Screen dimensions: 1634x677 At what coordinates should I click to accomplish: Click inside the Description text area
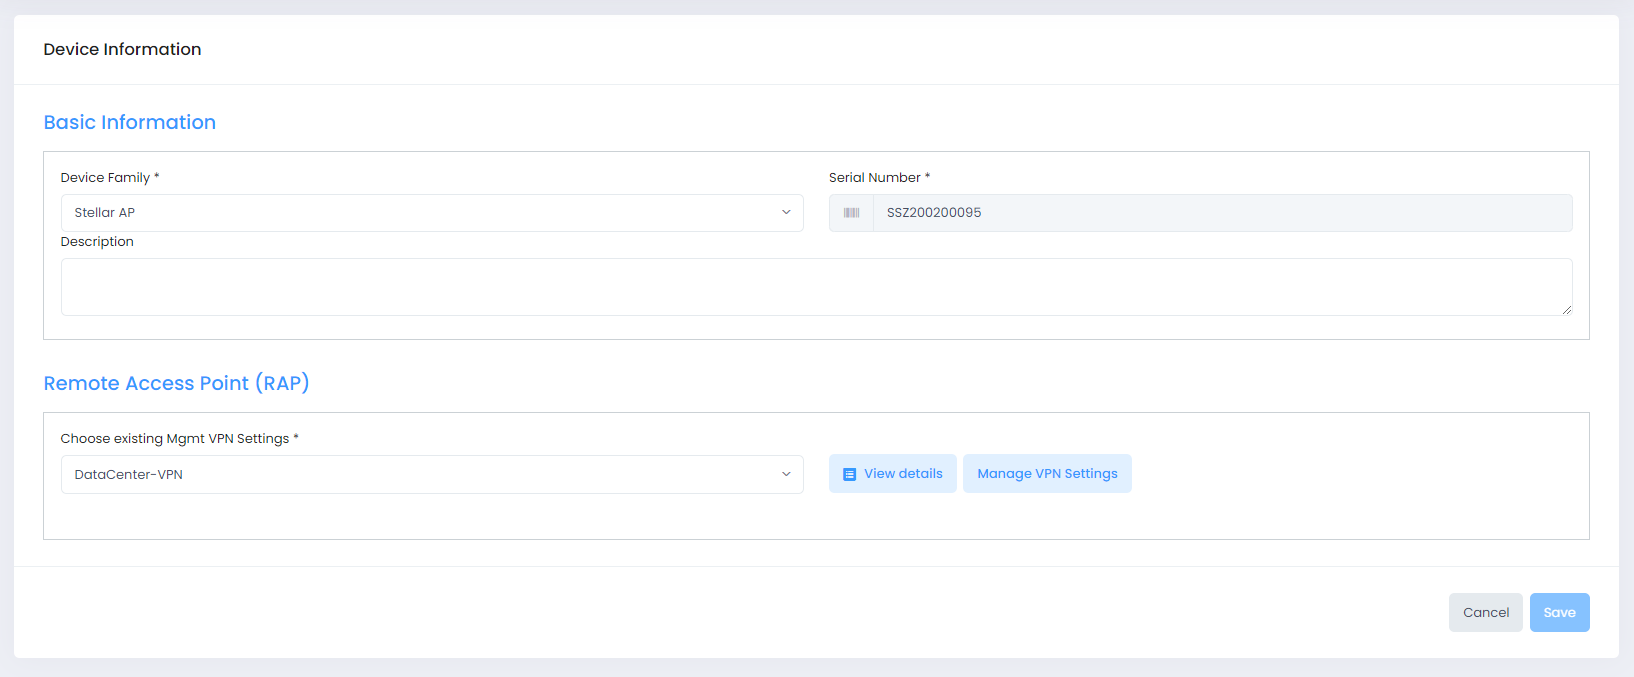tap(815, 287)
